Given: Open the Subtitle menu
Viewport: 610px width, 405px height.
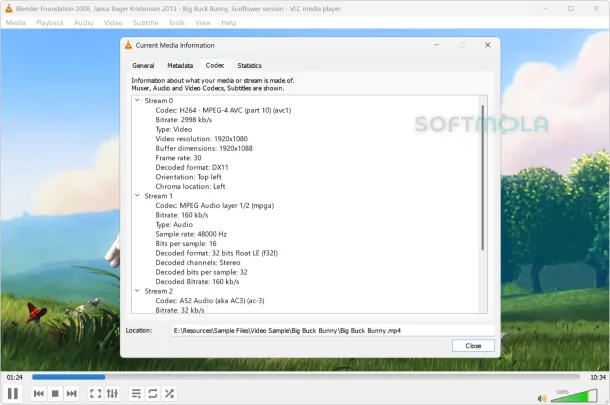Looking at the screenshot, I should point(145,23).
